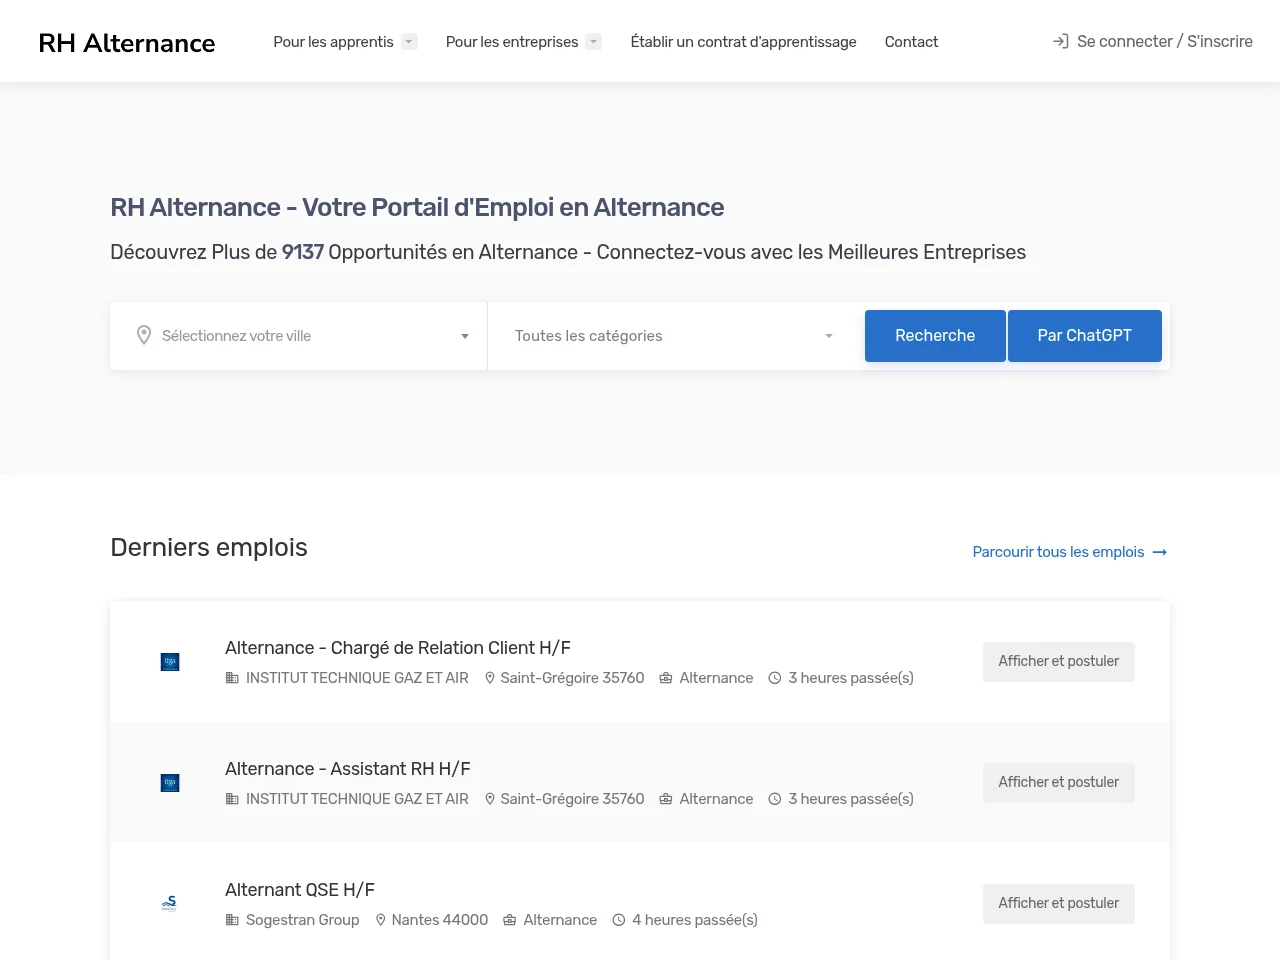Click the briefcase icon in the Assistant RH row
Screen dimensions: 1280x960
pos(666,799)
